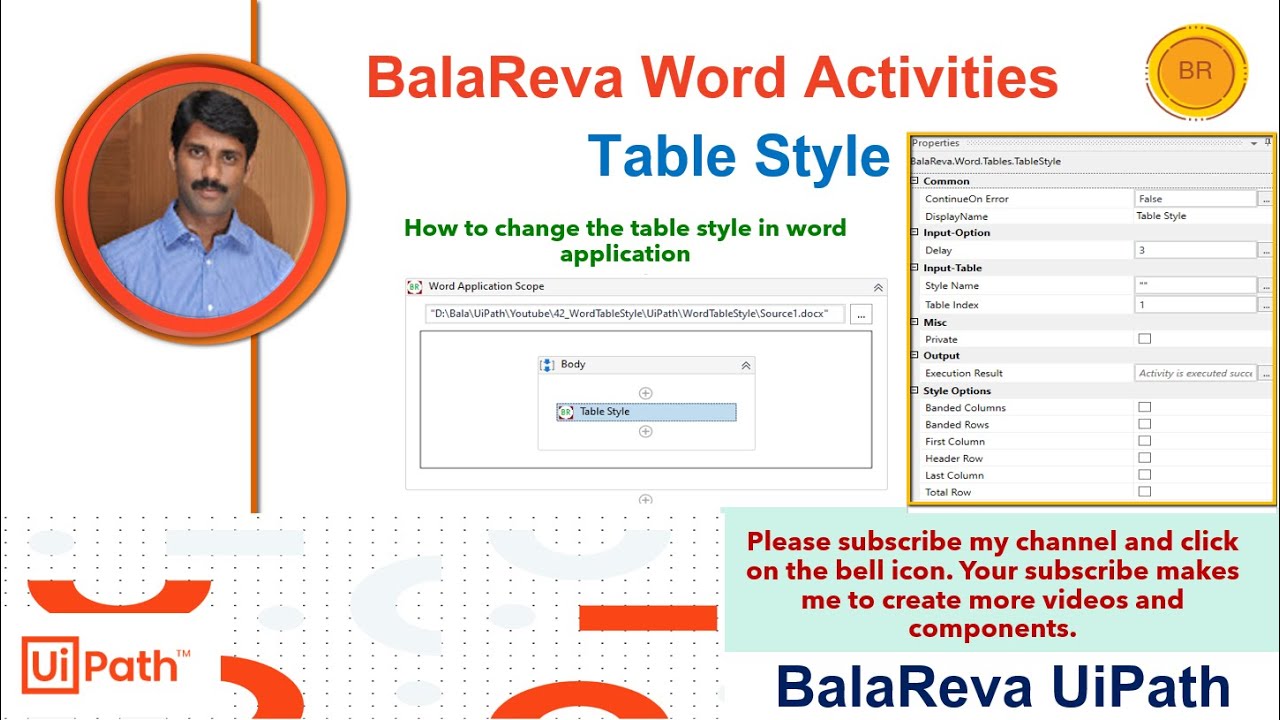Click the 'Banded Columns' property label
1280x720 pixels.
(966, 407)
